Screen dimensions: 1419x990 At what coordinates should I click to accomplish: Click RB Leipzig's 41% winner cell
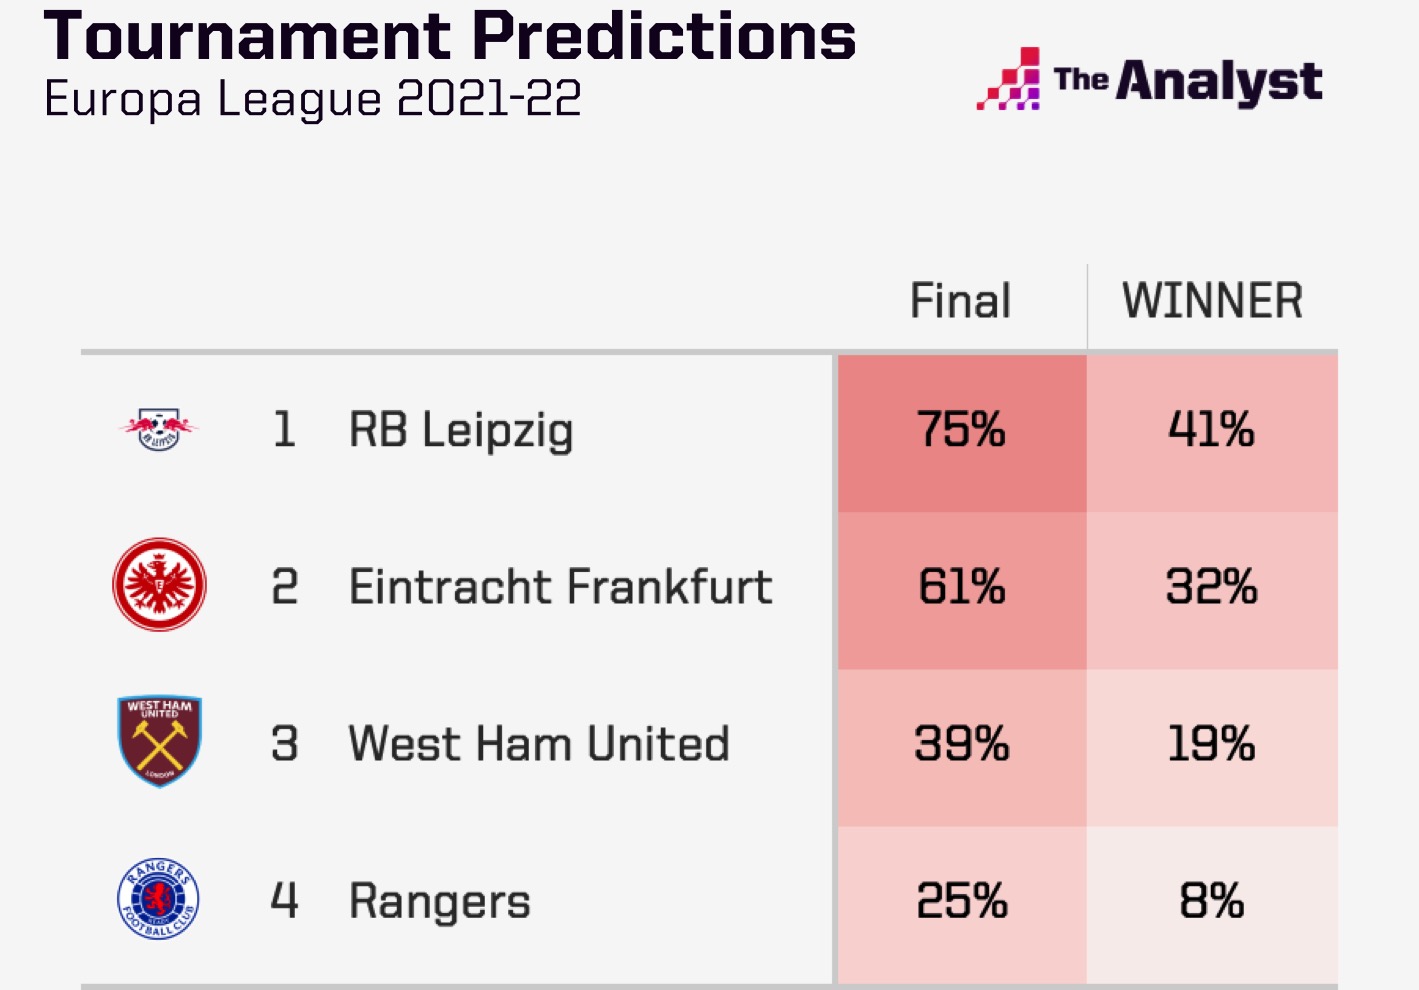pos(1212,434)
